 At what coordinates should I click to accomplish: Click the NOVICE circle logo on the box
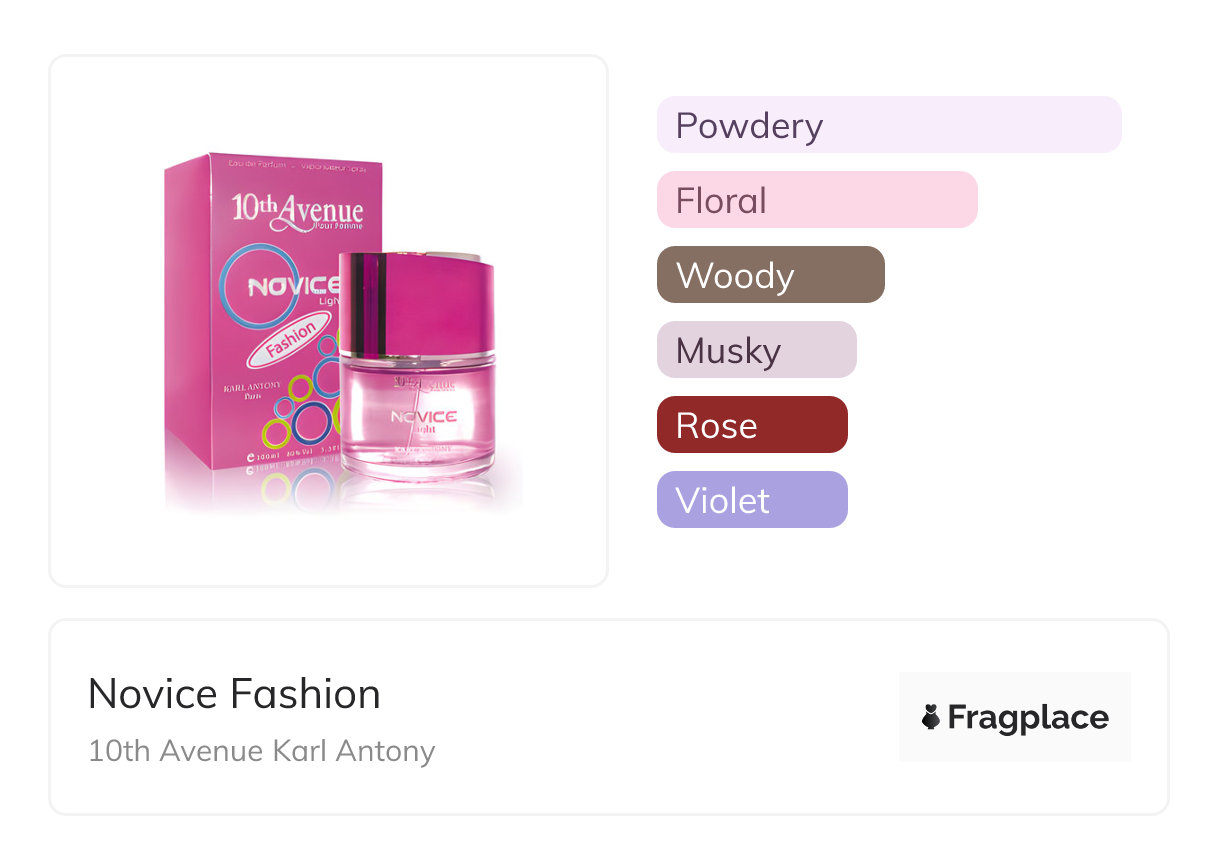[x=285, y=287]
